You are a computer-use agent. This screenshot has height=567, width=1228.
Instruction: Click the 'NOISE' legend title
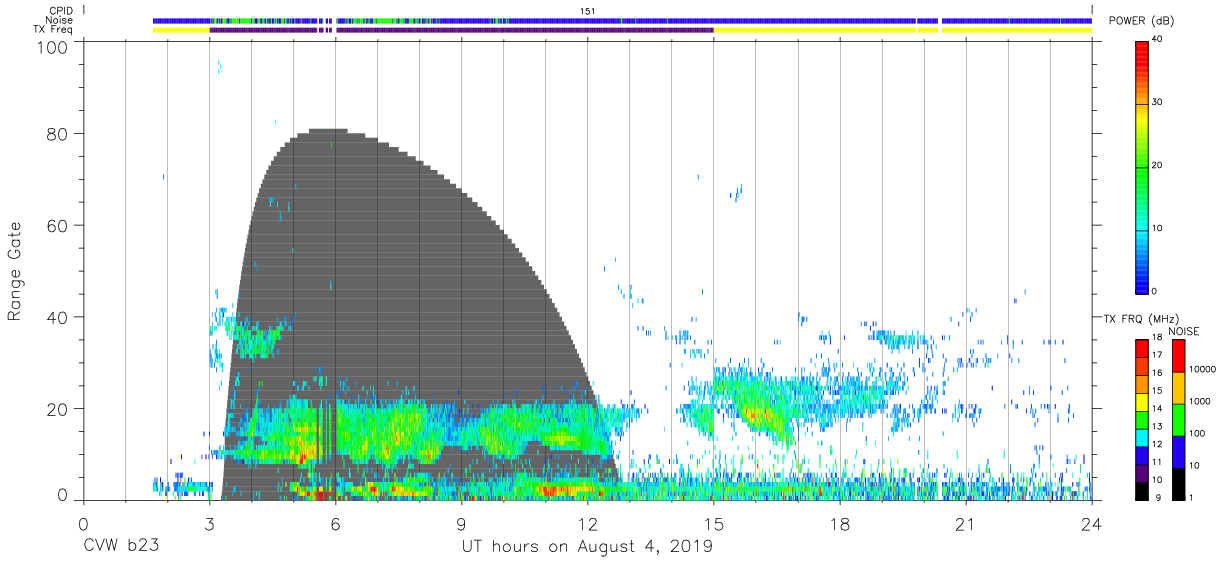[1184, 331]
